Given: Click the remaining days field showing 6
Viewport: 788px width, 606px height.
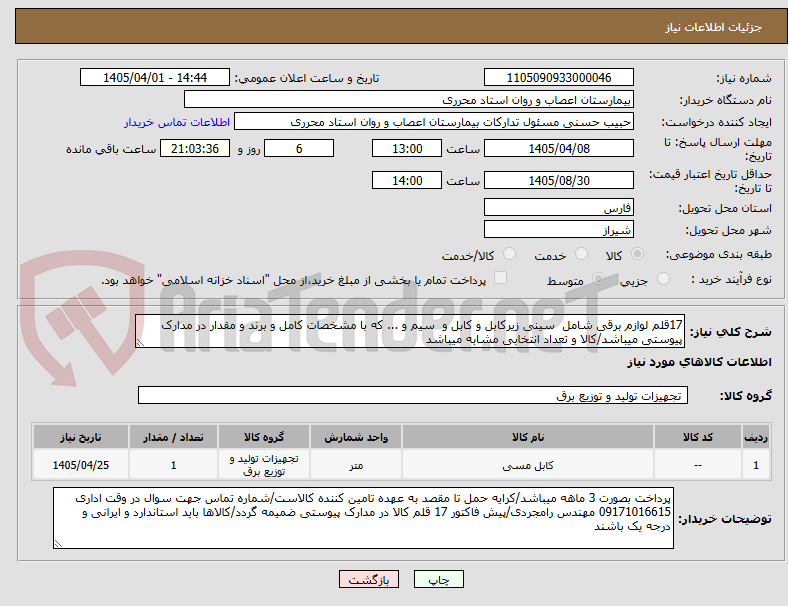Looking at the screenshot, I should pos(299,148).
